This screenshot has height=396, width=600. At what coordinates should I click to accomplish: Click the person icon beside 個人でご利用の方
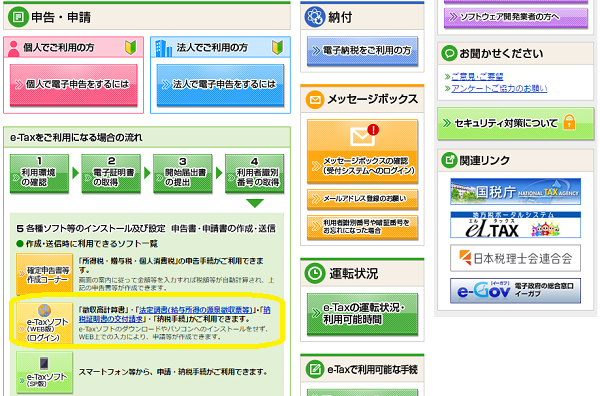click(13, 49)
